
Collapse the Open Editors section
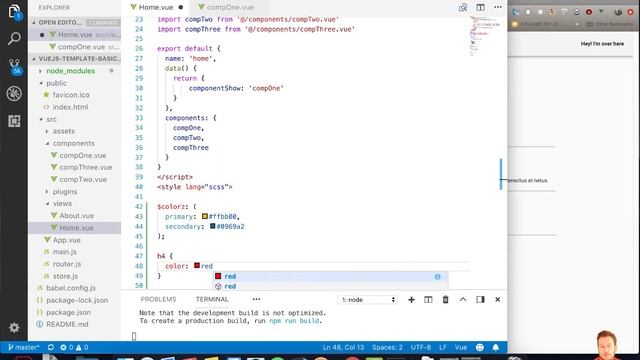pos(75,22)
